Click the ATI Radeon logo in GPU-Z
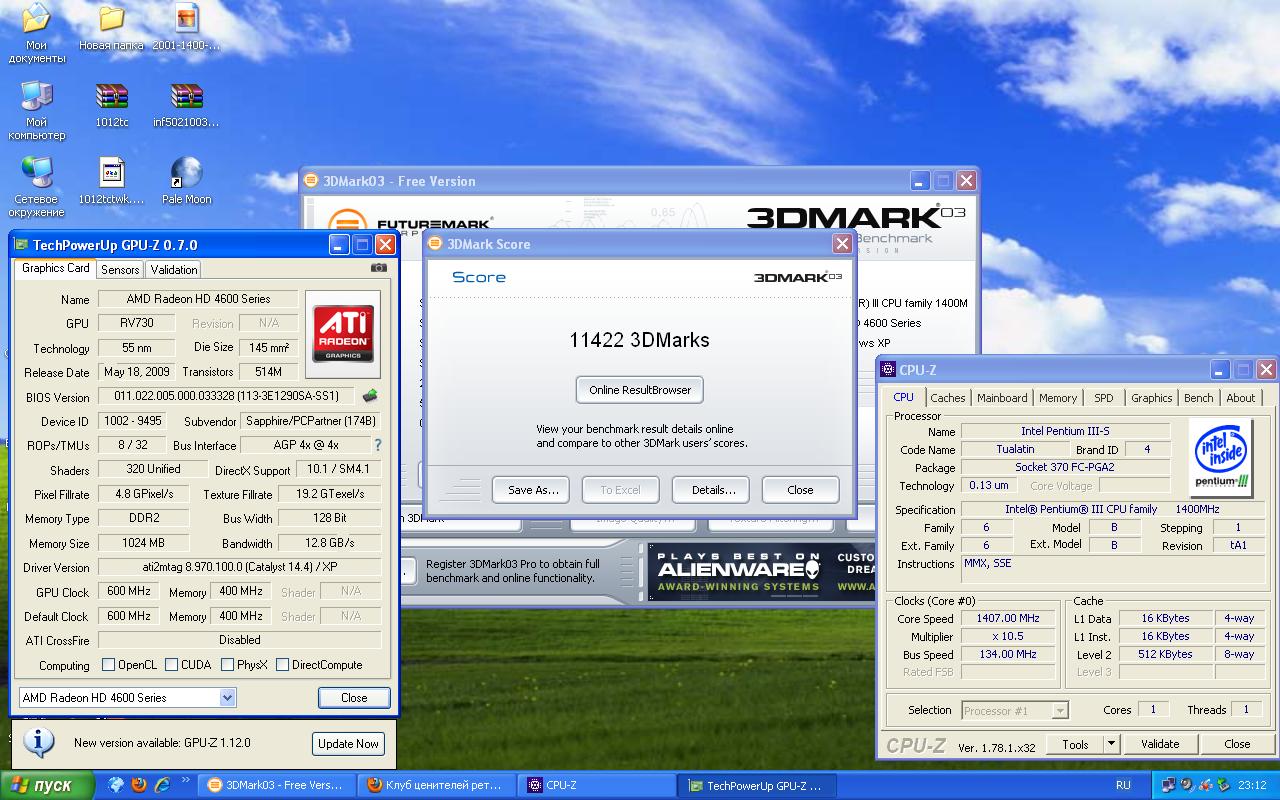Viewport: 1280px width, 800px height. click(344, 334)
